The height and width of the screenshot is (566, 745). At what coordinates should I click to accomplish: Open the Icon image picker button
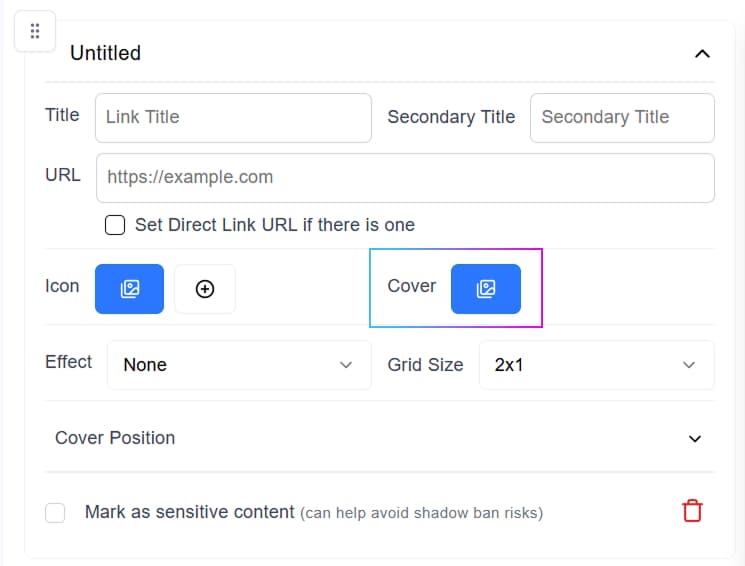[129, 289]
